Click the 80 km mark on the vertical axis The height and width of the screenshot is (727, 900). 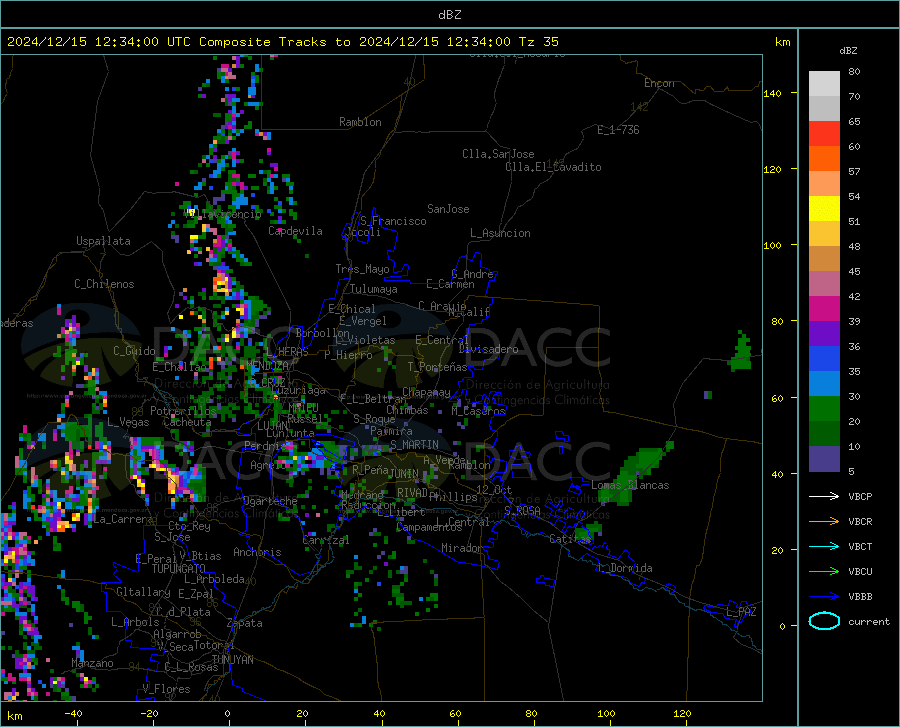pos(777,321)
